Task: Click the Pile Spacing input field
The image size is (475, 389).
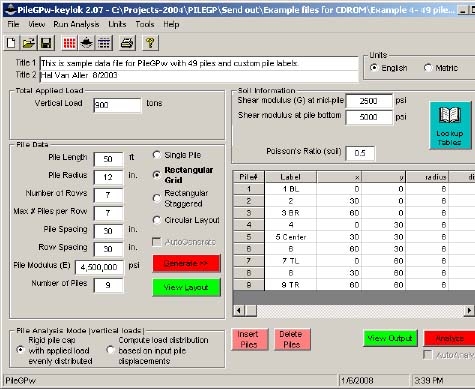Action: coord(108,231)
